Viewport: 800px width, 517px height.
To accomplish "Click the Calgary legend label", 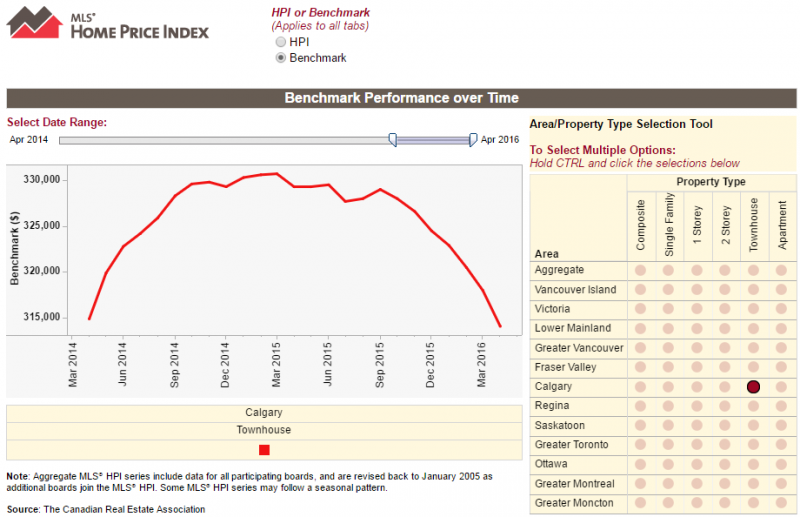I will 264,412.
